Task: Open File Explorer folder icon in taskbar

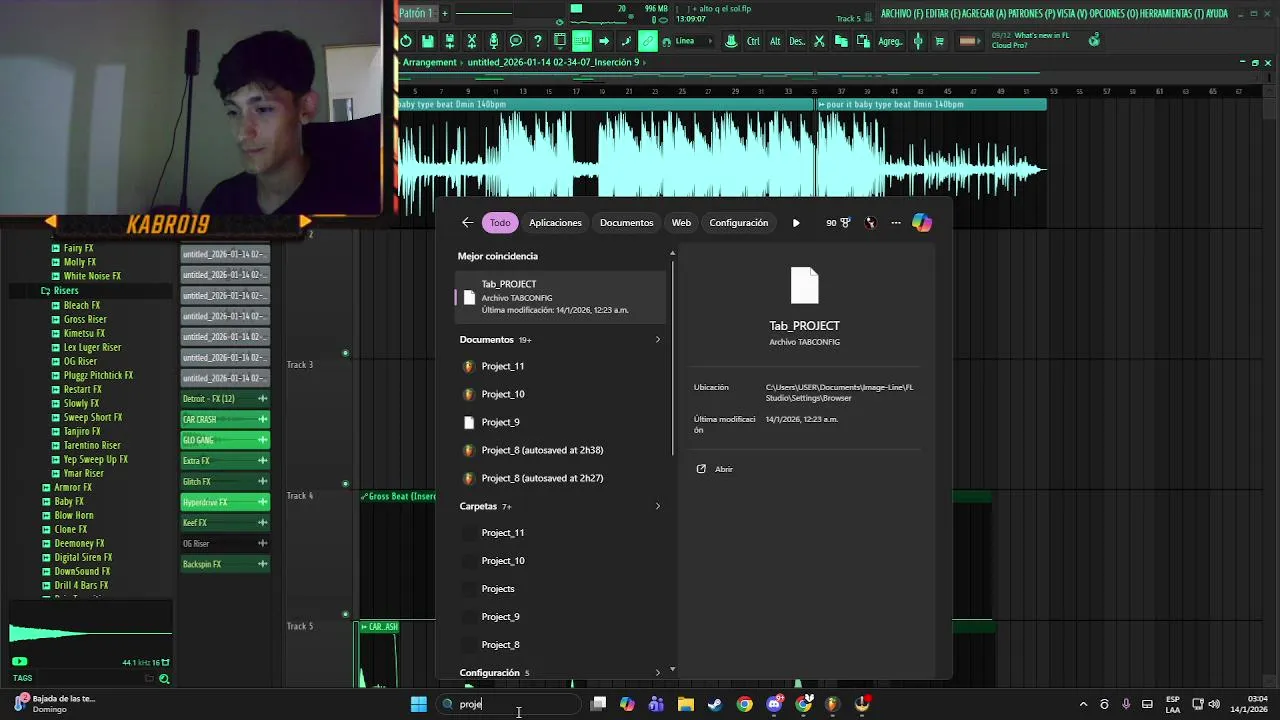Action: click(686, 704)
